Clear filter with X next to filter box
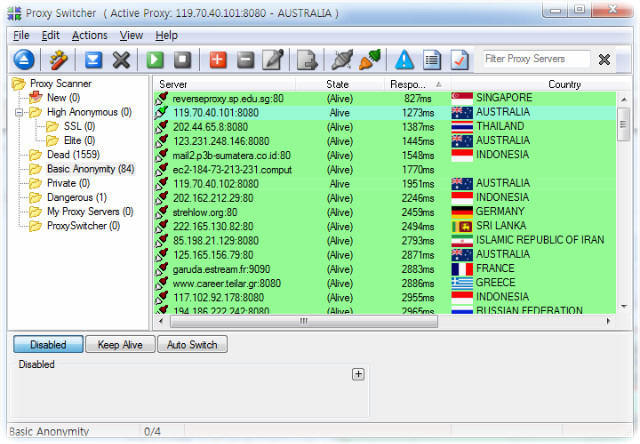The height and width of the screenshot is (444, 640). [604, 60]
